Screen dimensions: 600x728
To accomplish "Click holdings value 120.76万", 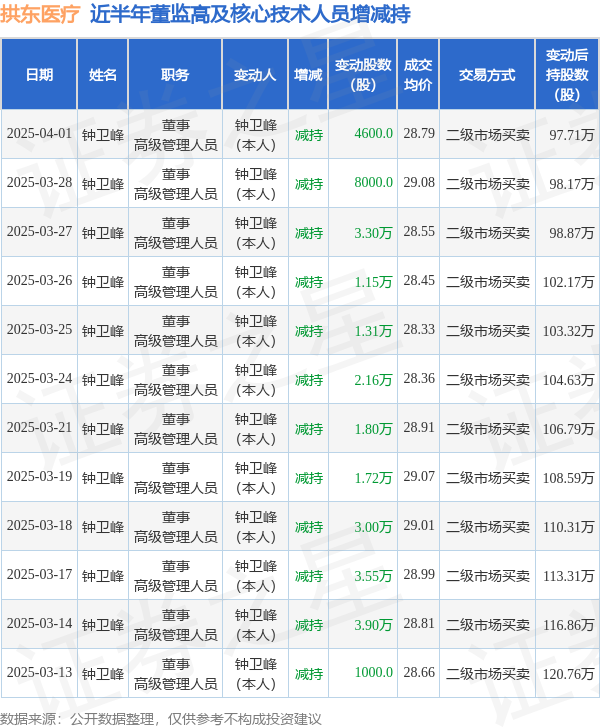I will click(x=568, y=674).
